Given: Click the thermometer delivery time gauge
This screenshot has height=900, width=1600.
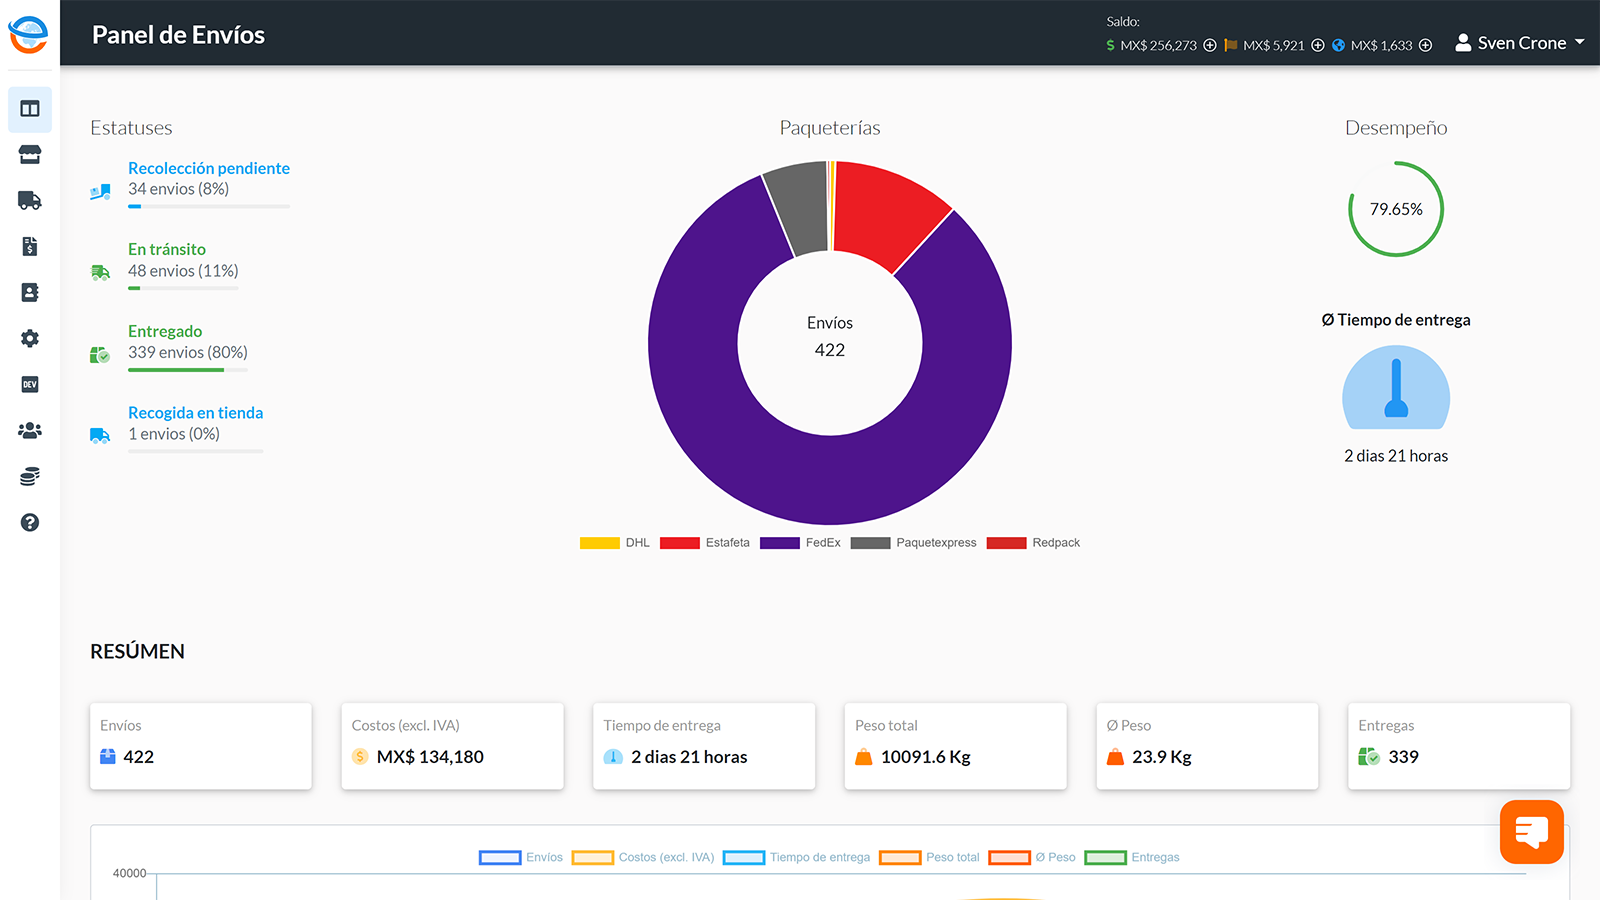Looking at the screenshot, I should click(1396, 387).
